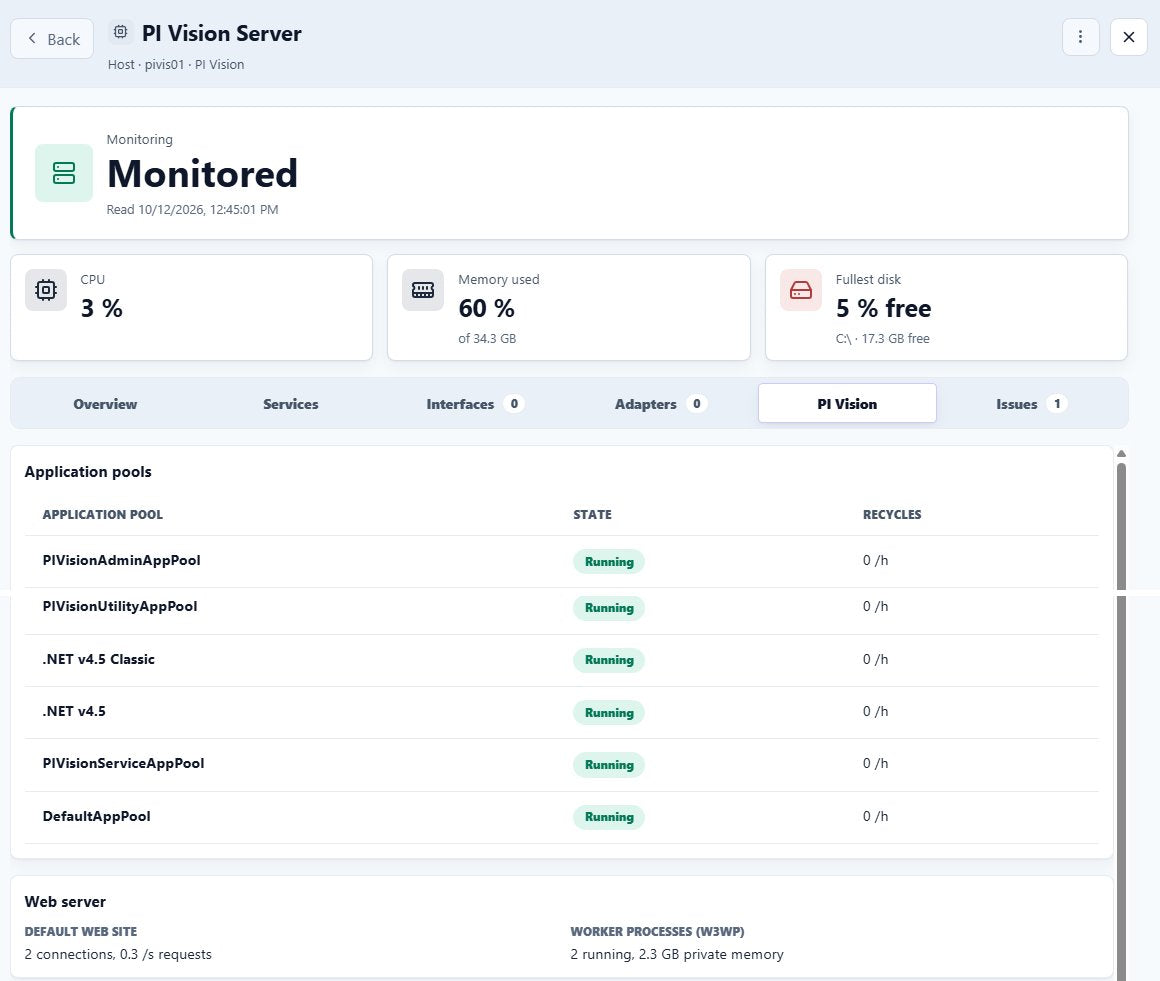The height and width of the screenshot is (981, 1160).
Task: Click the 2 running, 2.3 GB private memory text
Action: click(x=676, y=954)
